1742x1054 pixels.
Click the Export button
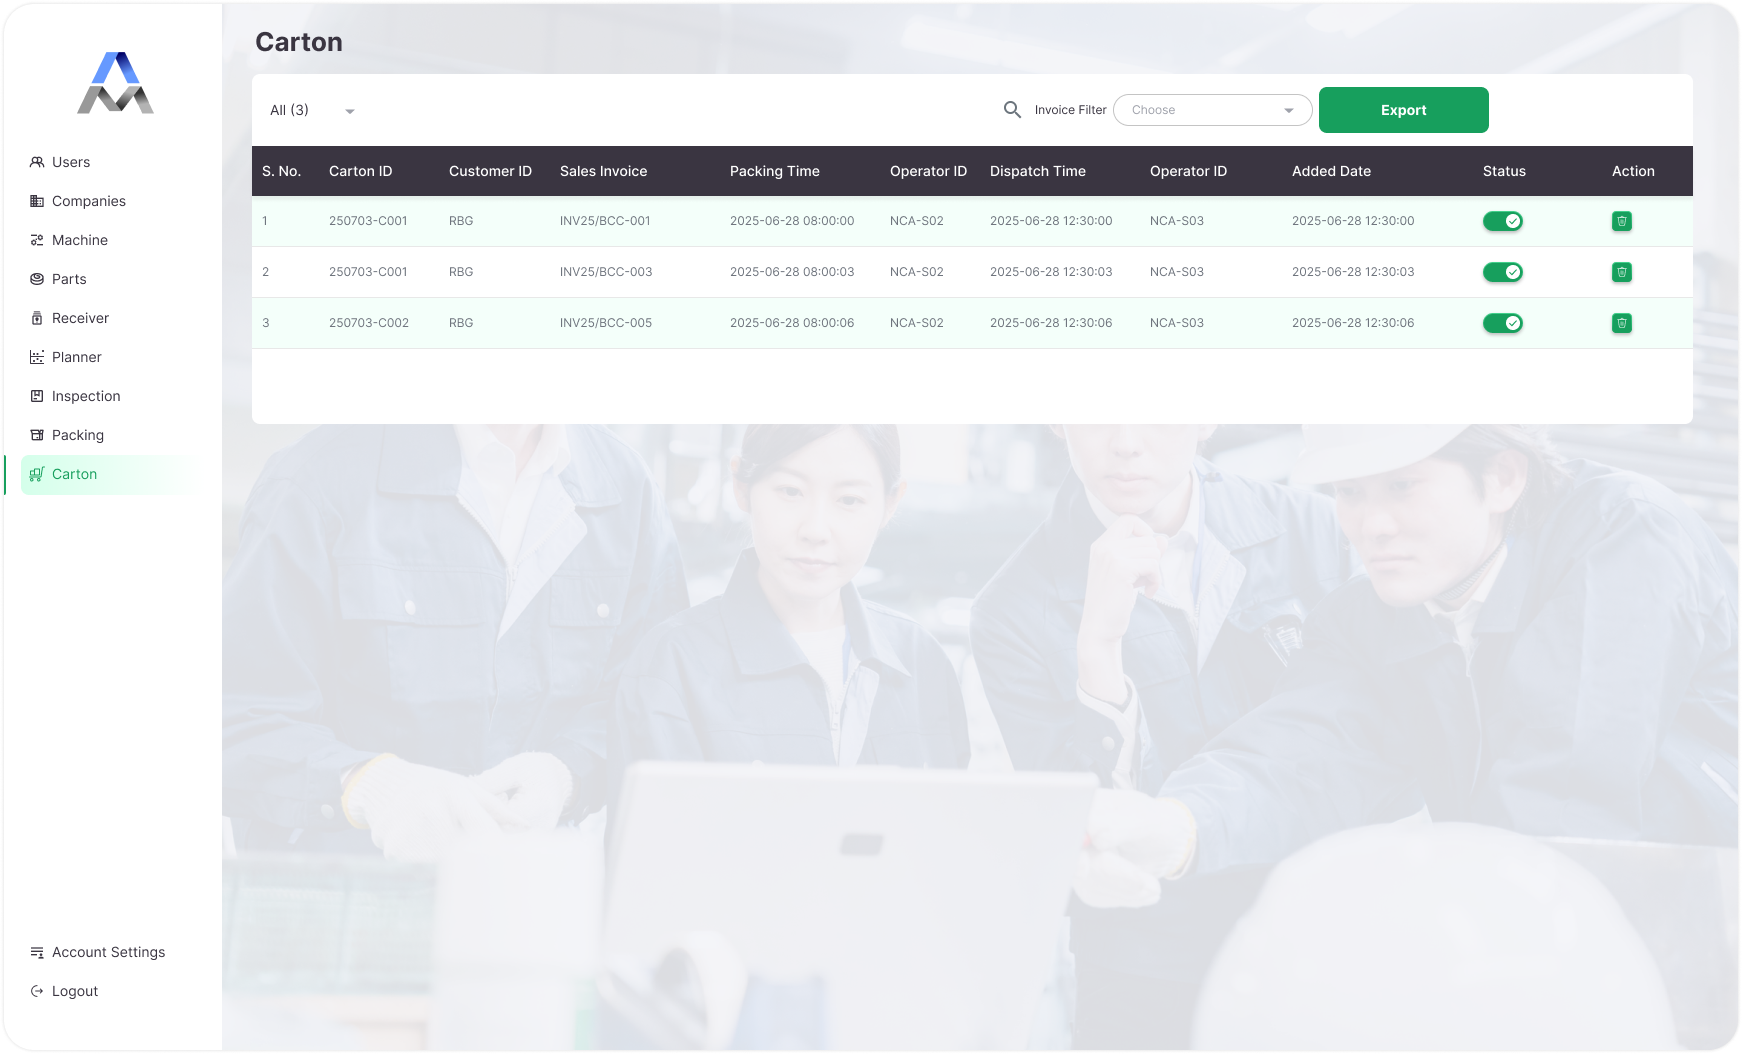(x=1403, y=110)
